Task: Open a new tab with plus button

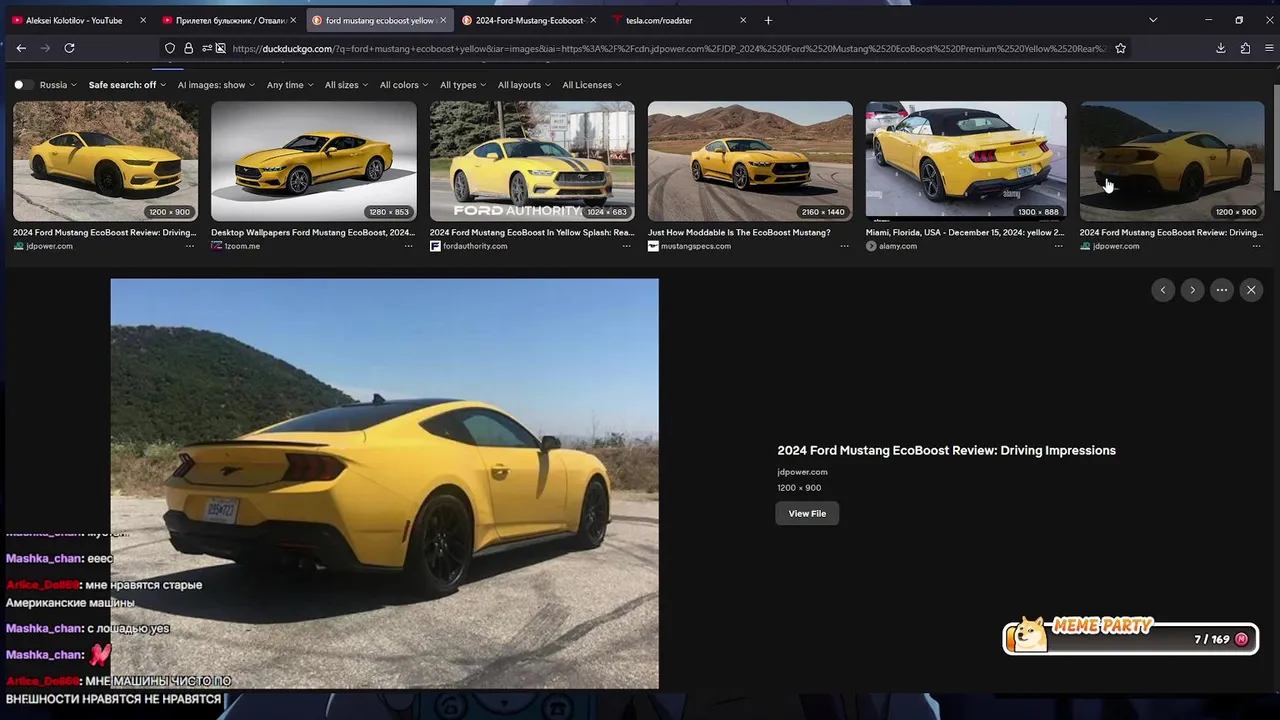Action: (x=768, y=20)
